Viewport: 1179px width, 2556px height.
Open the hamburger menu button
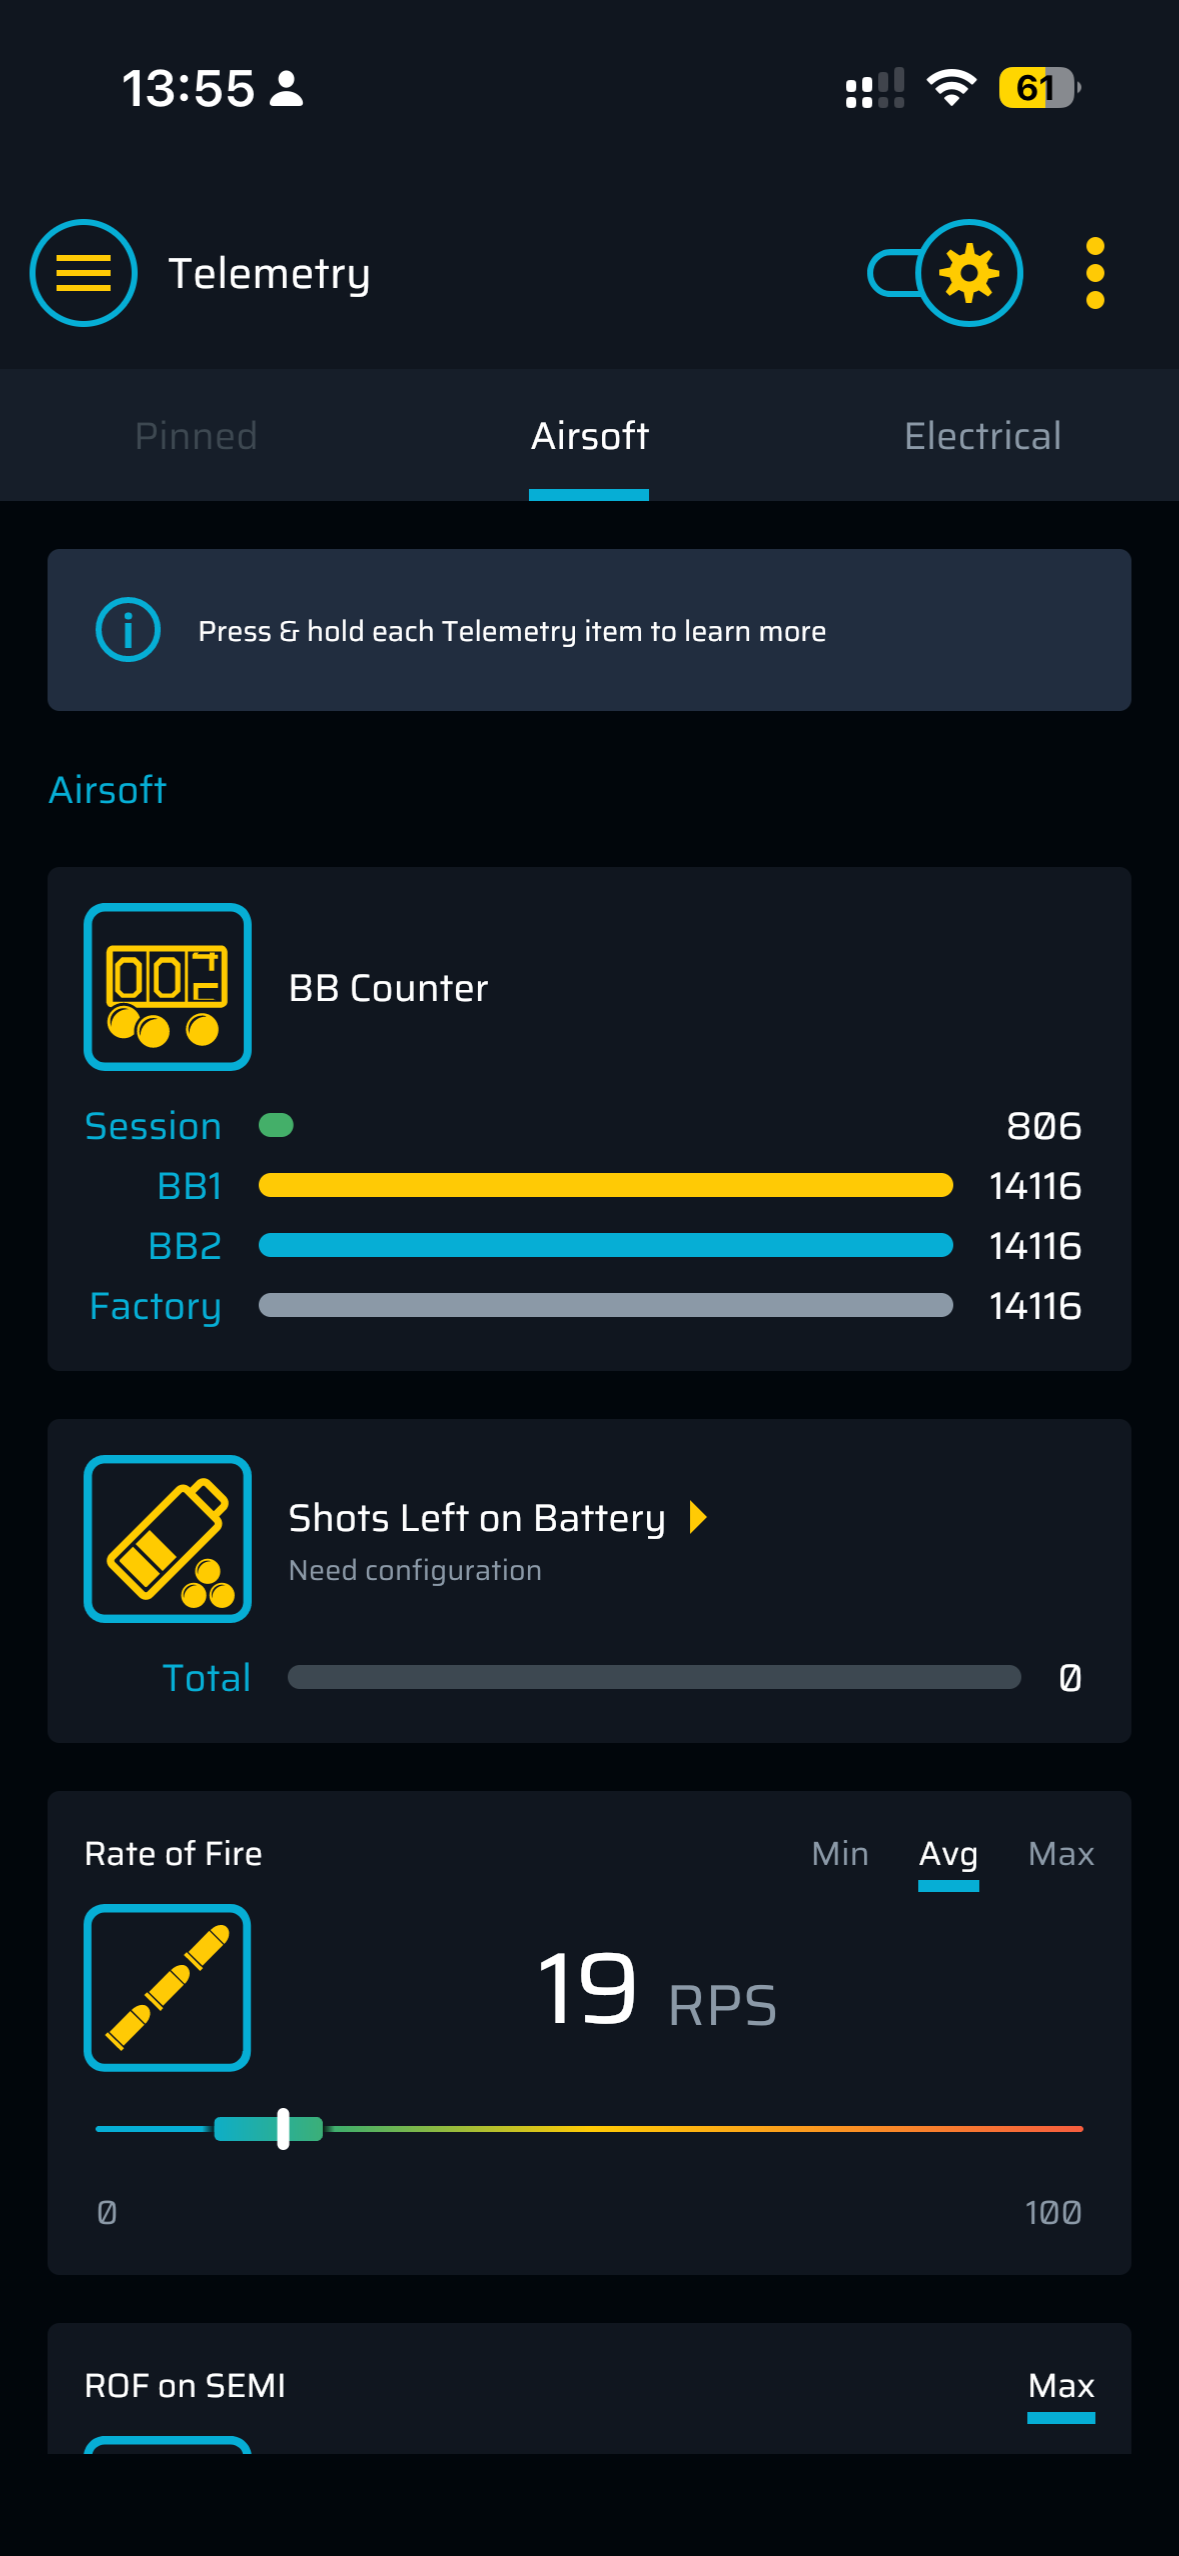[x=83, y=273]
